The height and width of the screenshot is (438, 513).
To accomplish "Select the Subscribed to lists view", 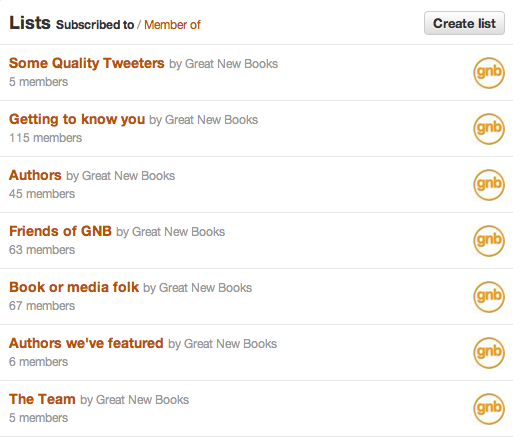I will point(95,25).
